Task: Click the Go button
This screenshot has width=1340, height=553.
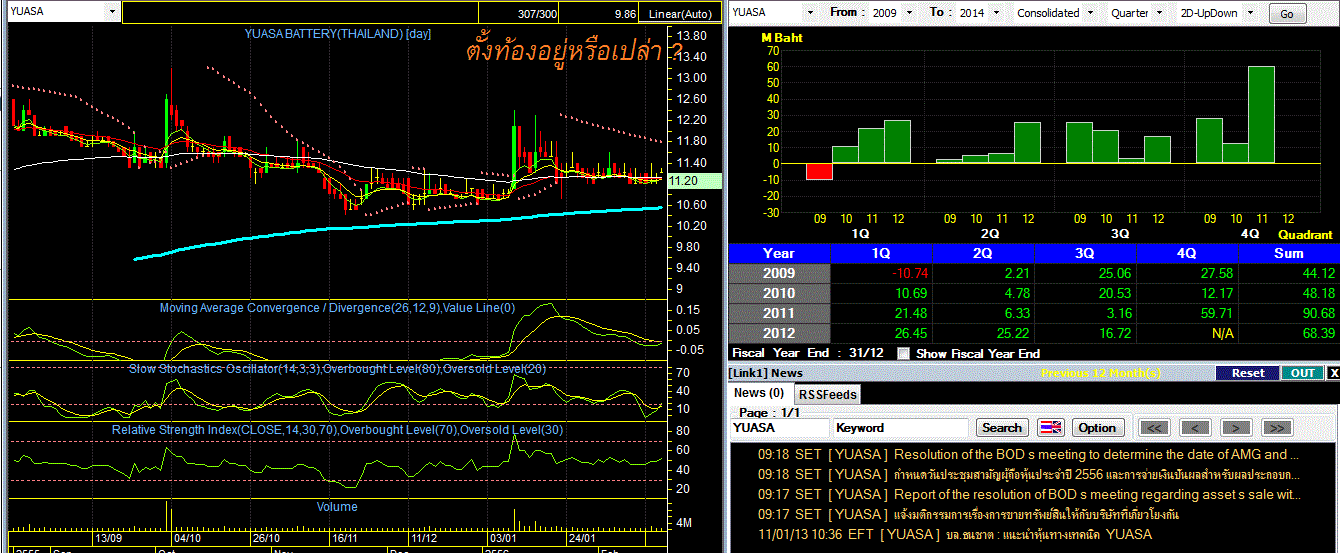Action: tap(1287, 14)
